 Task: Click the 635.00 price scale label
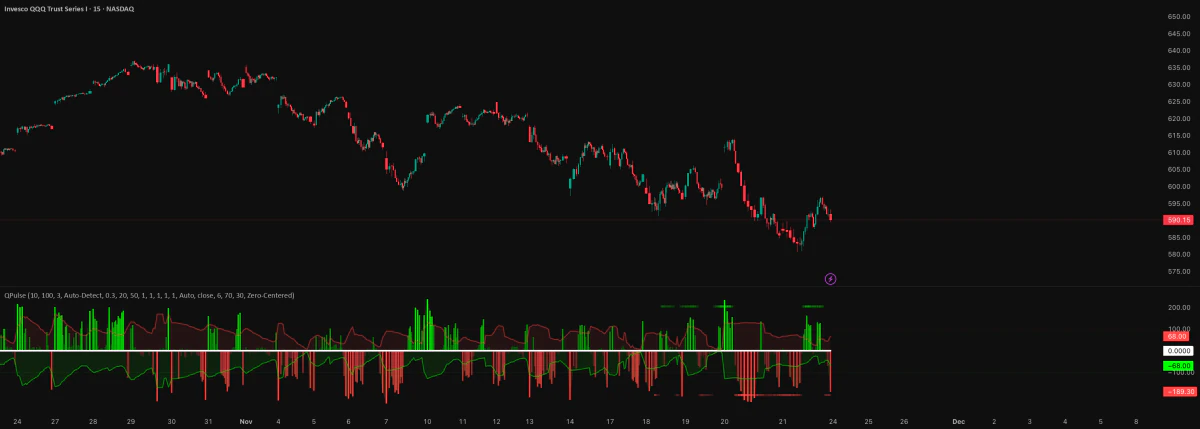point(1178,68)
